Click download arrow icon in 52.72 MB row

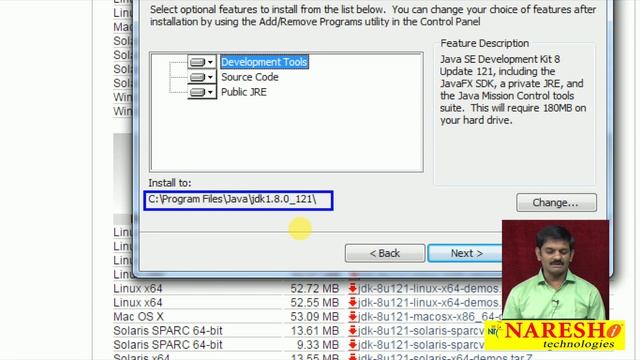353,289
